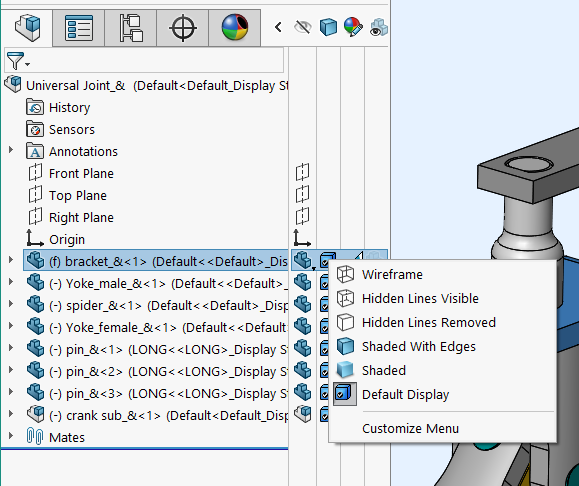Click the display mode cube column header
Image resolution: width=579 pixels, height=486 pixels.
point(328,27)
